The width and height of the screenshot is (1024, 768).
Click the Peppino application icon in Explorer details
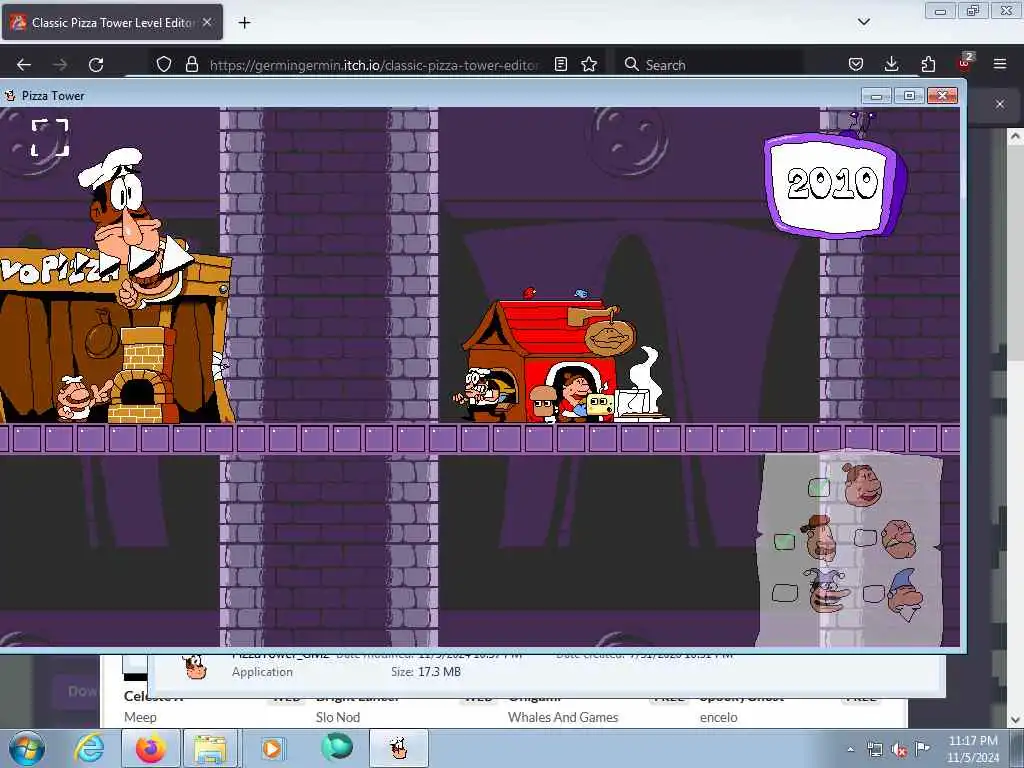click(x=195, y=666)
